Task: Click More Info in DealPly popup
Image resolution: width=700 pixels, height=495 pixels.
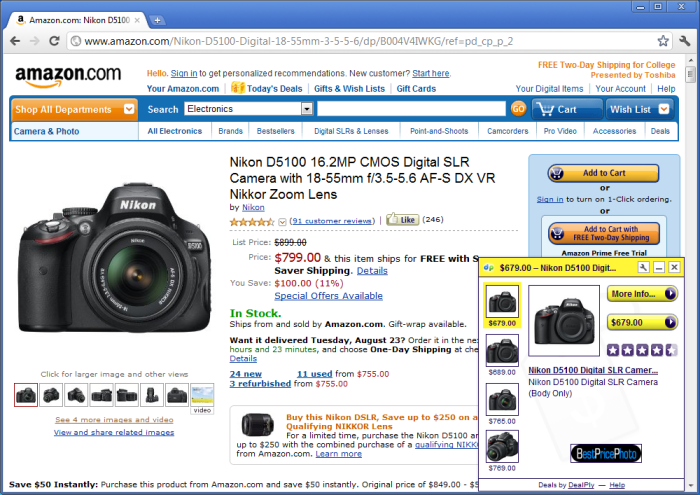Action: (x=642, y=294)
